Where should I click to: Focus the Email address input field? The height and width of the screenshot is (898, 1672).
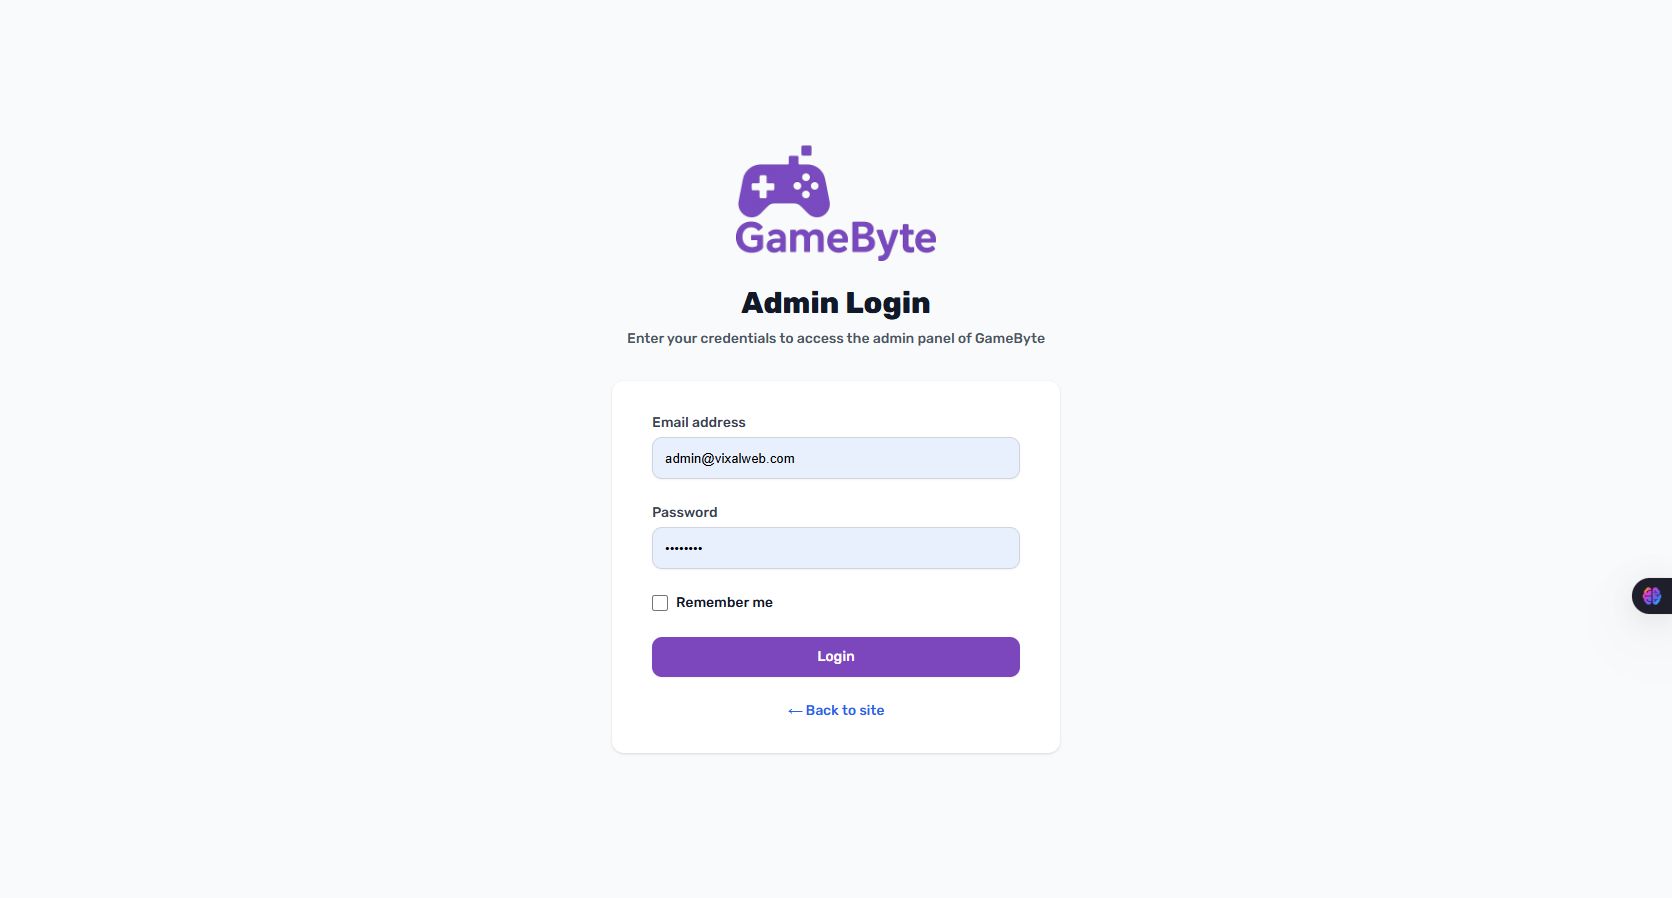pos(836,458)
